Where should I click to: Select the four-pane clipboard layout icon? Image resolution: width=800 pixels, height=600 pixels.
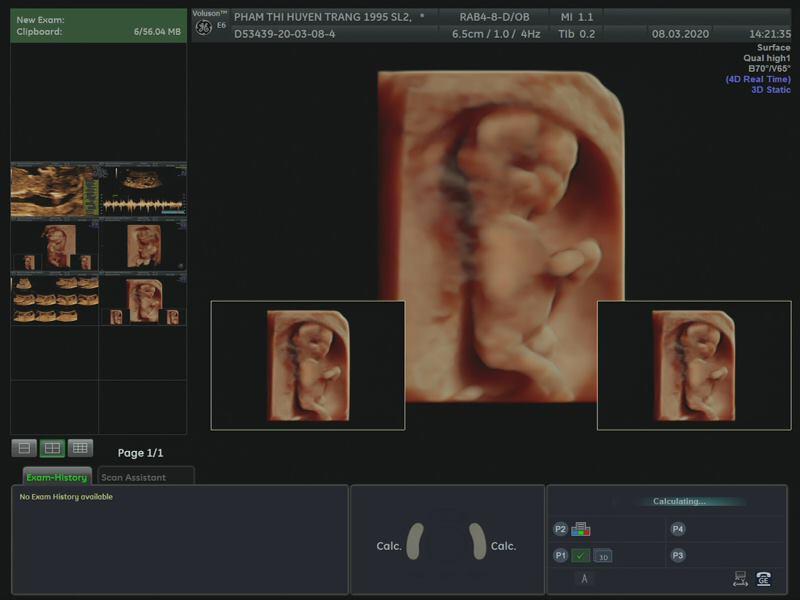52,448
